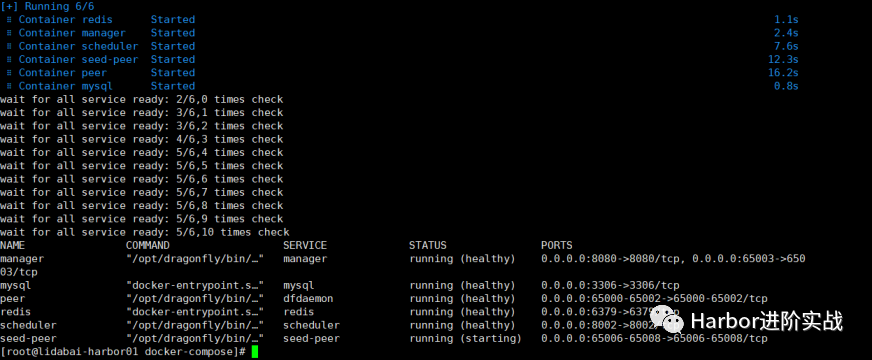Click the 0.0.0.0:3306->3306/tcp port mapping
The width and height of the screenshot is (872, 360).
pos(610,285)
